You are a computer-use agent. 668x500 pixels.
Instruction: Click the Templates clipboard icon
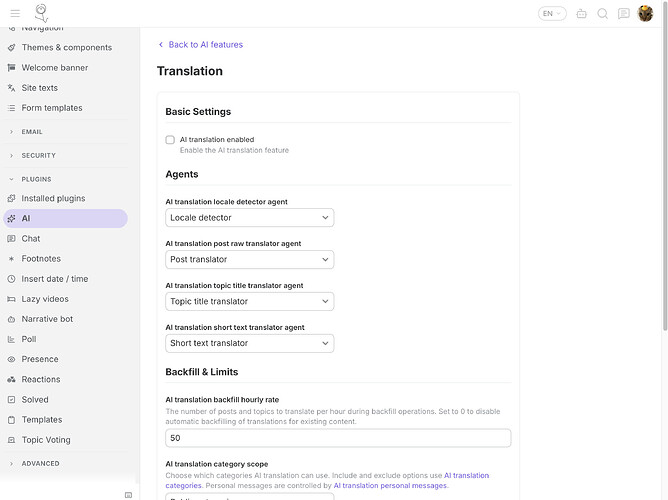pyautogui.click(x=12, y=420)
